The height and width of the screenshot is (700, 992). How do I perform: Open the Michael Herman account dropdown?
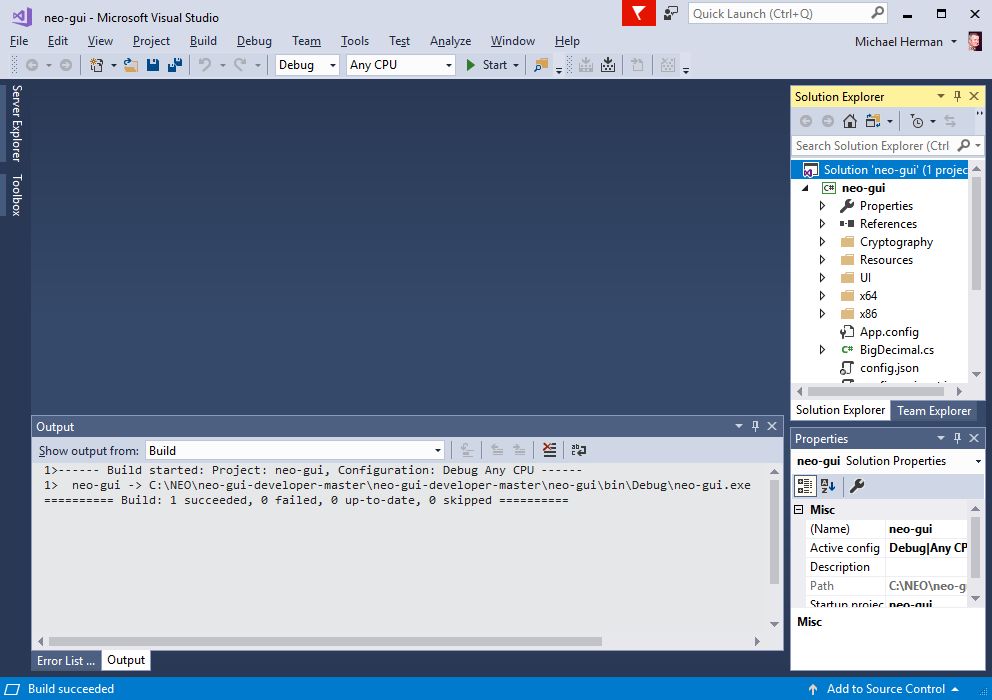pos(953,42)
